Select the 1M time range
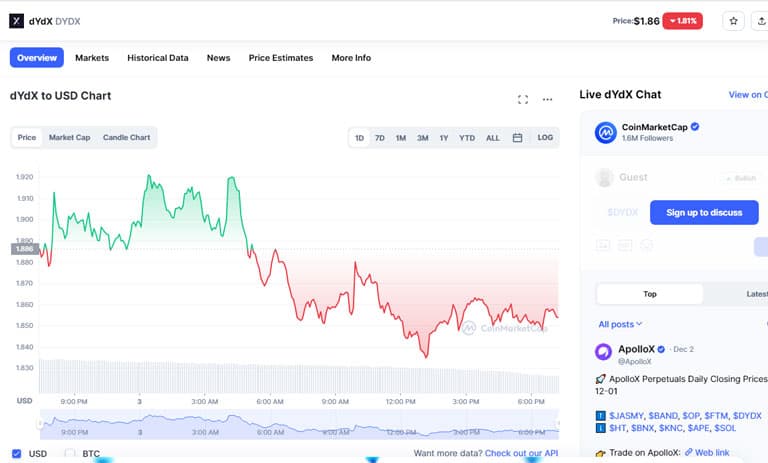Screen dimensions: 768x463 coord(401,138)
